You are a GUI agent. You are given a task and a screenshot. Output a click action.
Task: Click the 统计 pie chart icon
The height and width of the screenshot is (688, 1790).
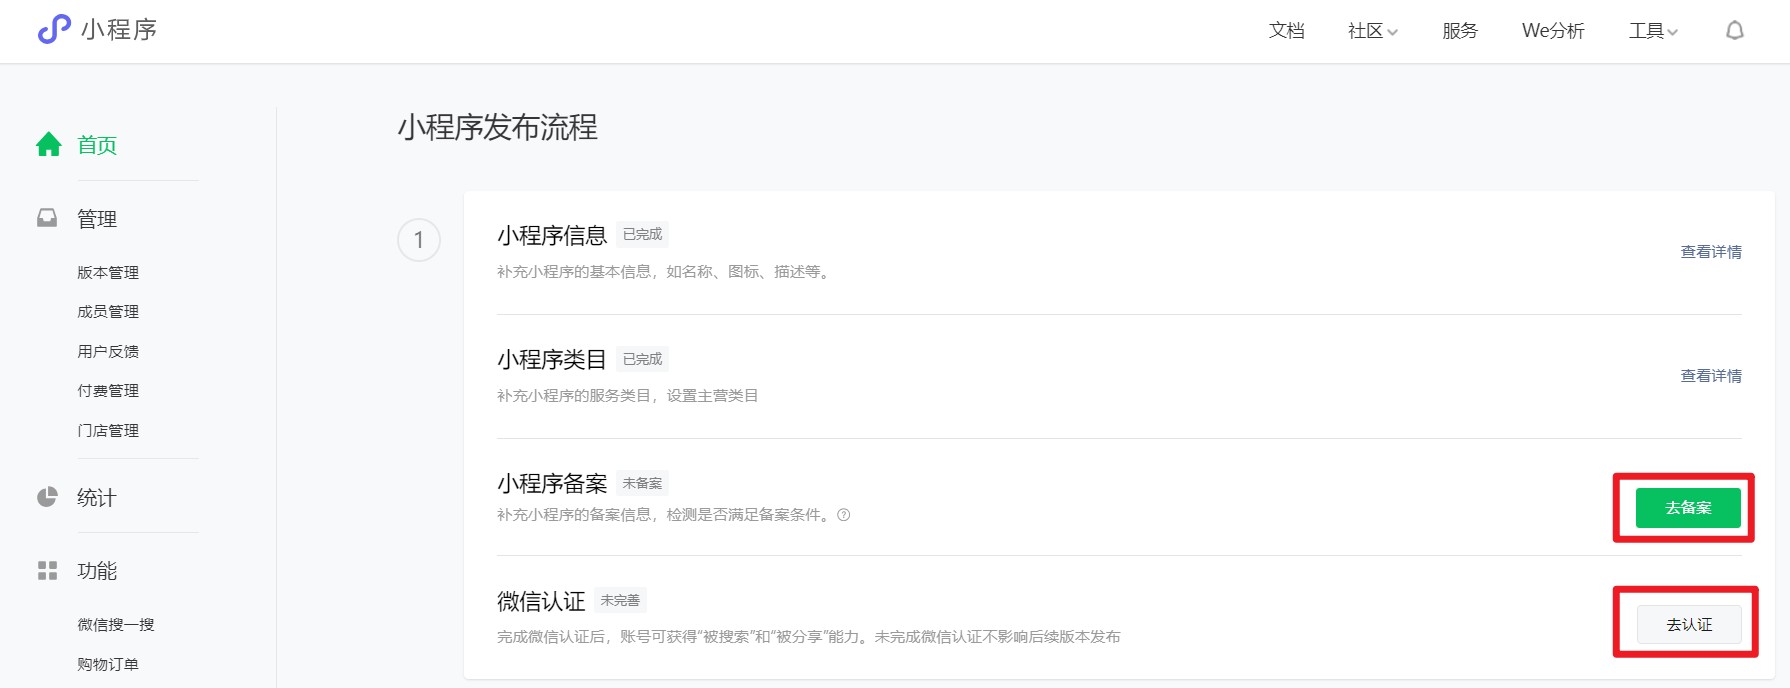click(x=47, y=497)
